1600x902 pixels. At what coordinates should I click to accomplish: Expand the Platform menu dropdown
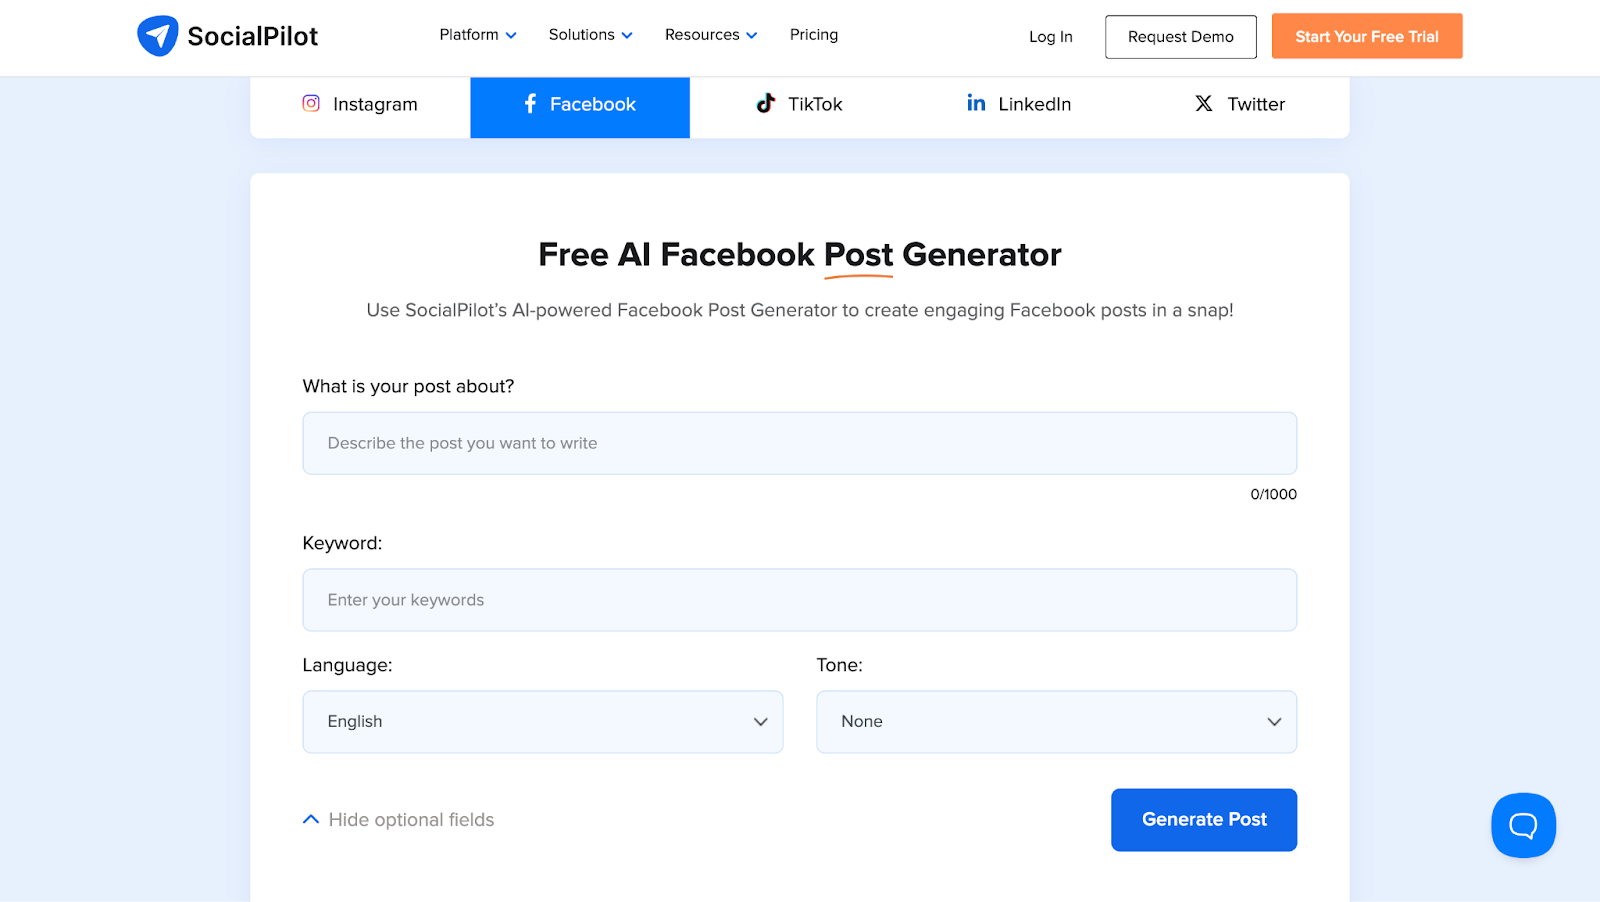tap(478, 35)
